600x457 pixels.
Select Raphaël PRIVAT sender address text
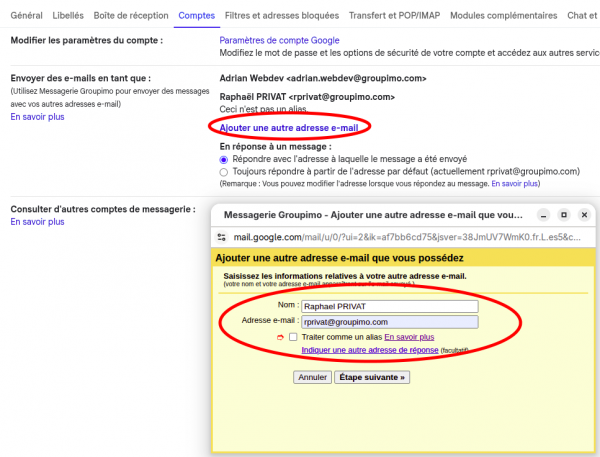(307, 97)
